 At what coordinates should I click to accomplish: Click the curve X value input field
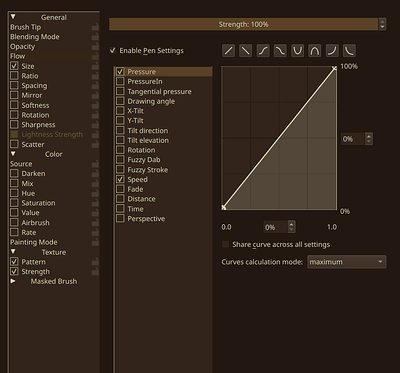click(x=275, y=227)
